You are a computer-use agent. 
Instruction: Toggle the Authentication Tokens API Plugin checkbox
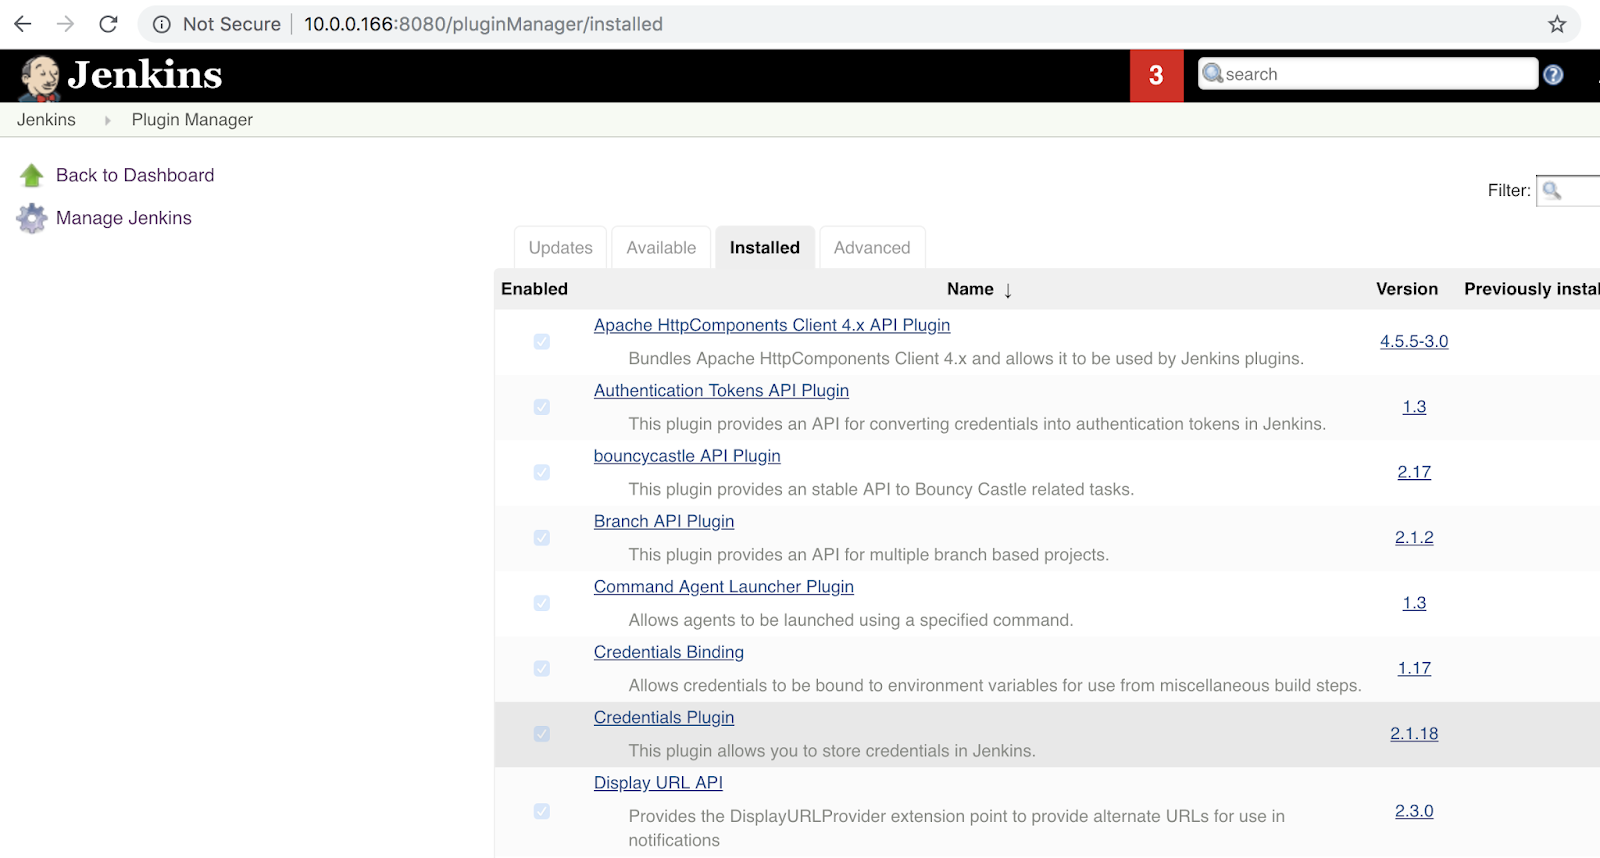click(x=542, y=407)
